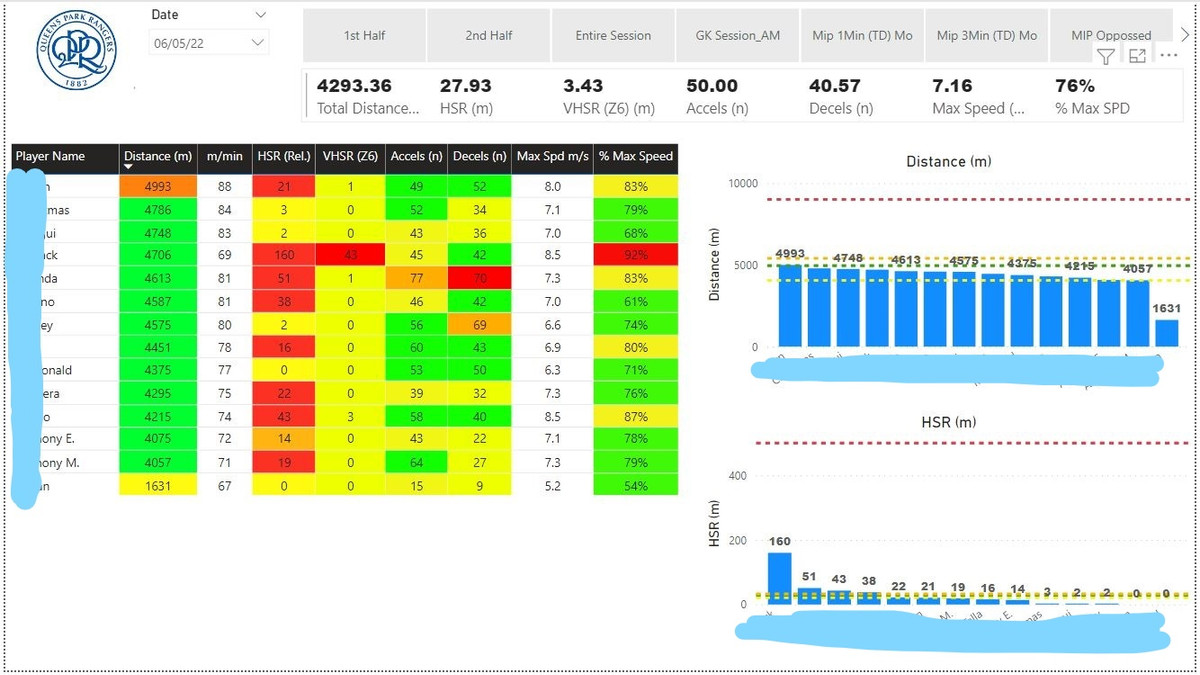1200x675 pixels.
Task: Select the 1st Half tab
Action: (364, 35)
